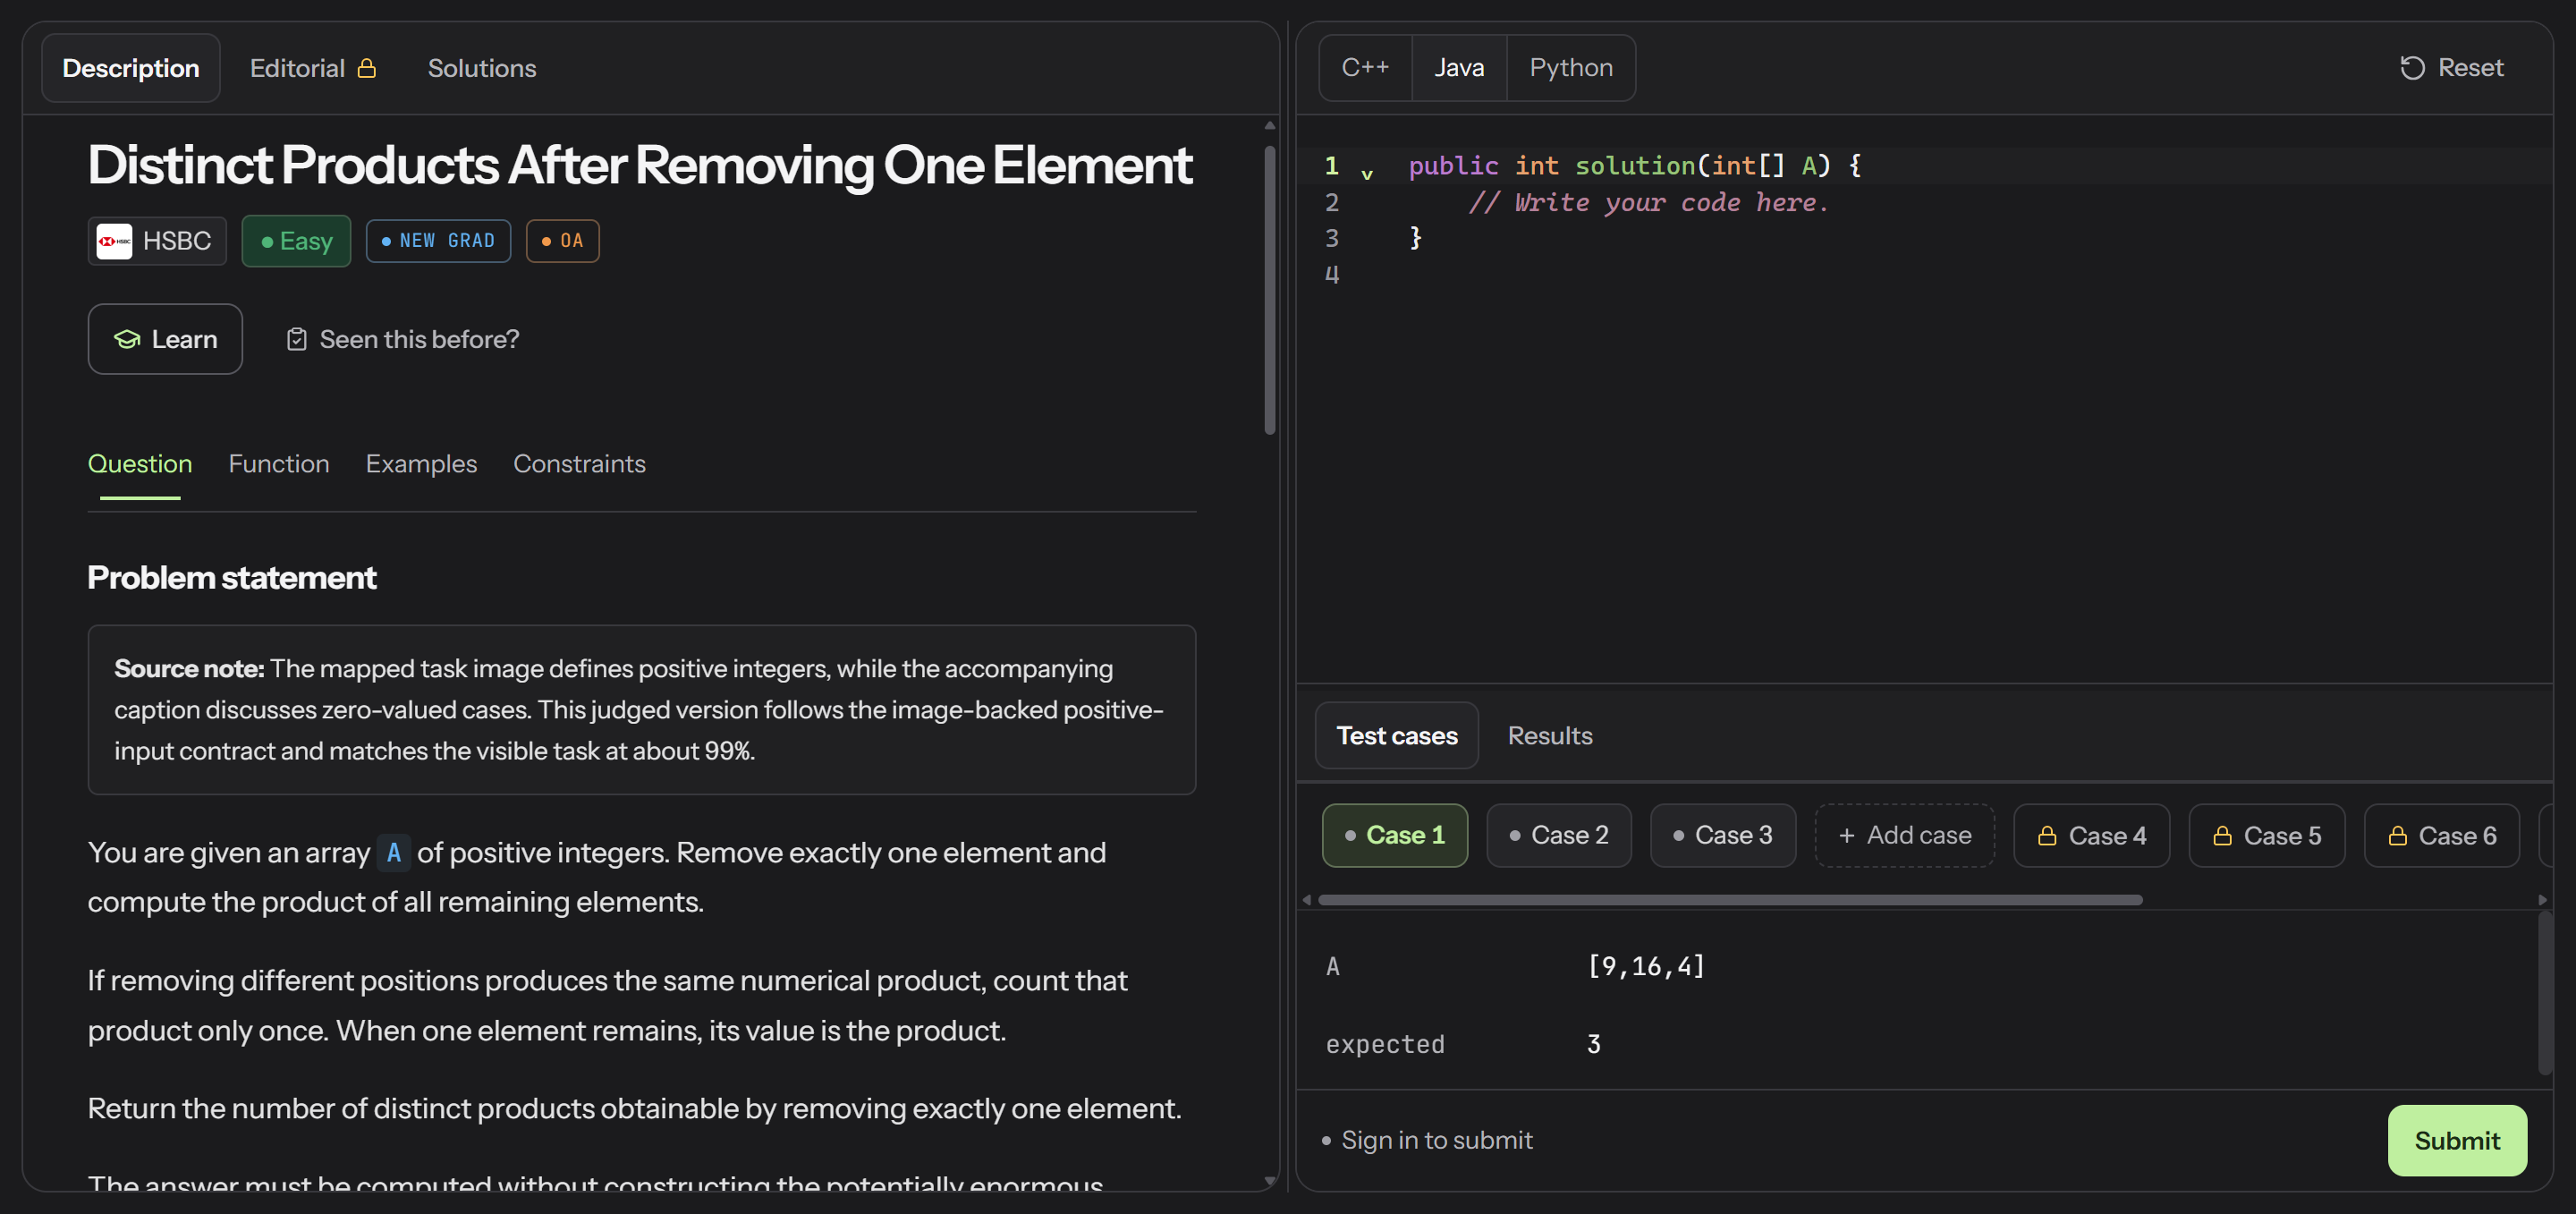The width and height of the screenshot is (2576, 1214).
Task: Click code line 2 comment
Action: coord(1648,202)
